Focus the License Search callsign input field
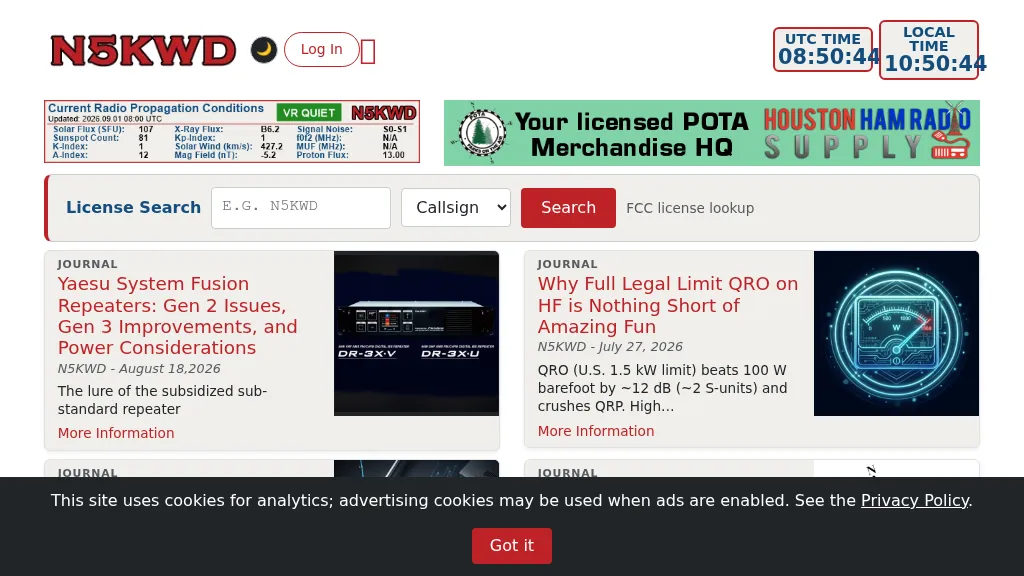Screen dimensions: 1024x576 [301, 208]
